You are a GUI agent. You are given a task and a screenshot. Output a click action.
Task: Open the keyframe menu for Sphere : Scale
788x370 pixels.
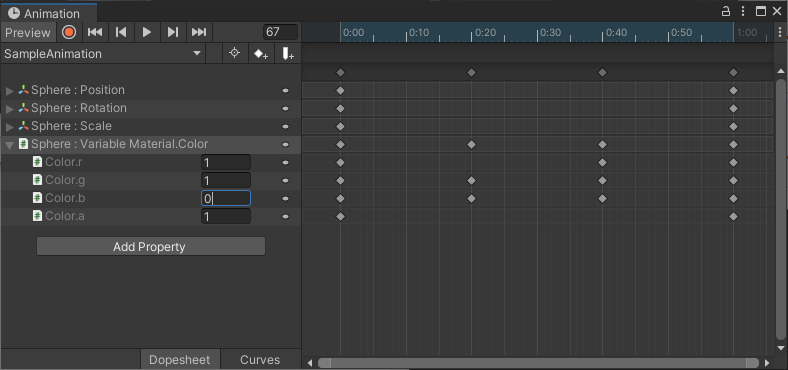285,127
